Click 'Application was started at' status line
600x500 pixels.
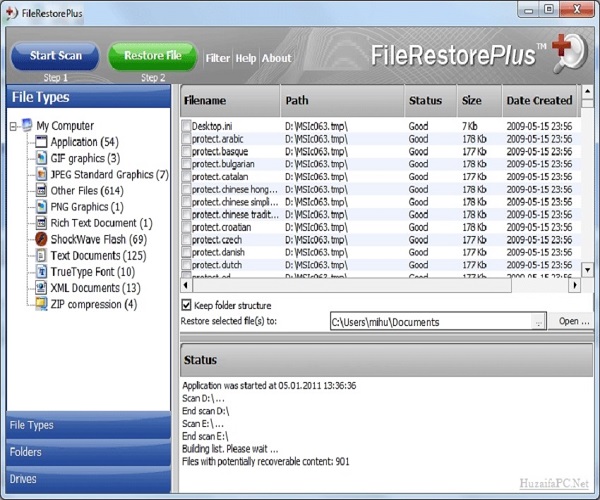click(x=269, y=385)
